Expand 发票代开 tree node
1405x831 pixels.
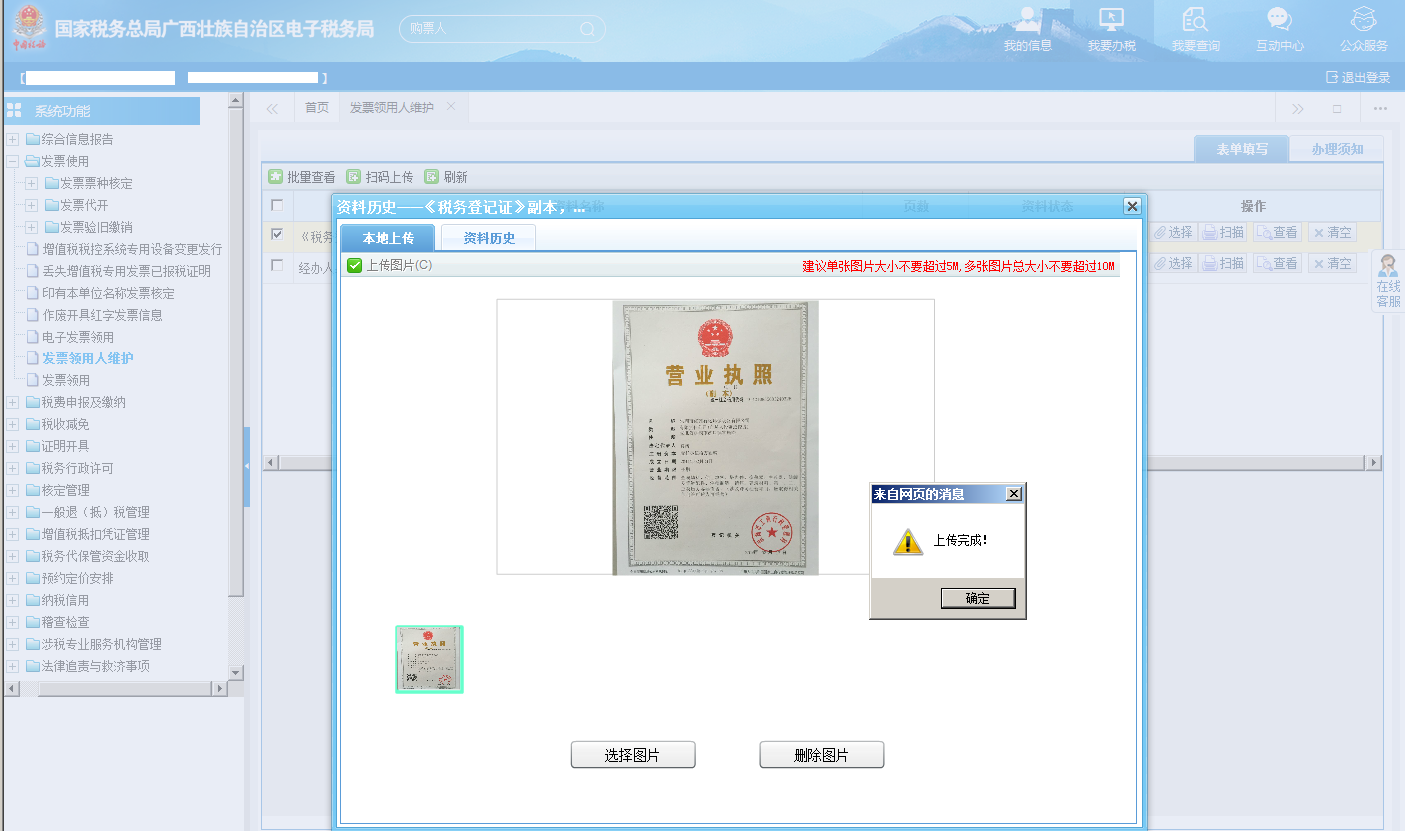pyautogui.click(x=31, y=205)
